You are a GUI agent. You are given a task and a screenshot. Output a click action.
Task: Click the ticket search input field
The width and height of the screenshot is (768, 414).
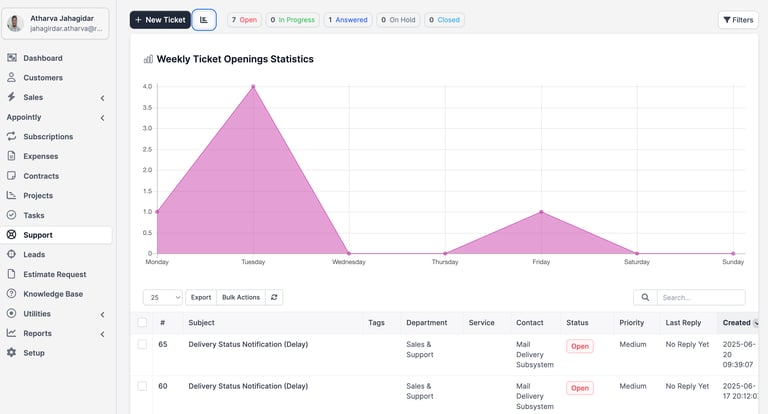700,297
